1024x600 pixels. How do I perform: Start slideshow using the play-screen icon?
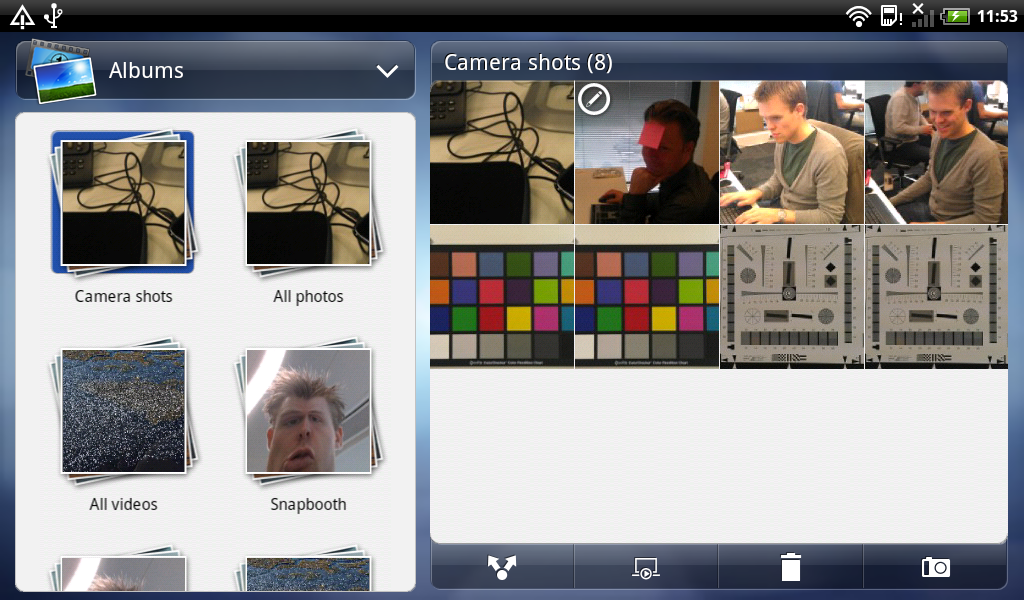[x=645, y=567]
